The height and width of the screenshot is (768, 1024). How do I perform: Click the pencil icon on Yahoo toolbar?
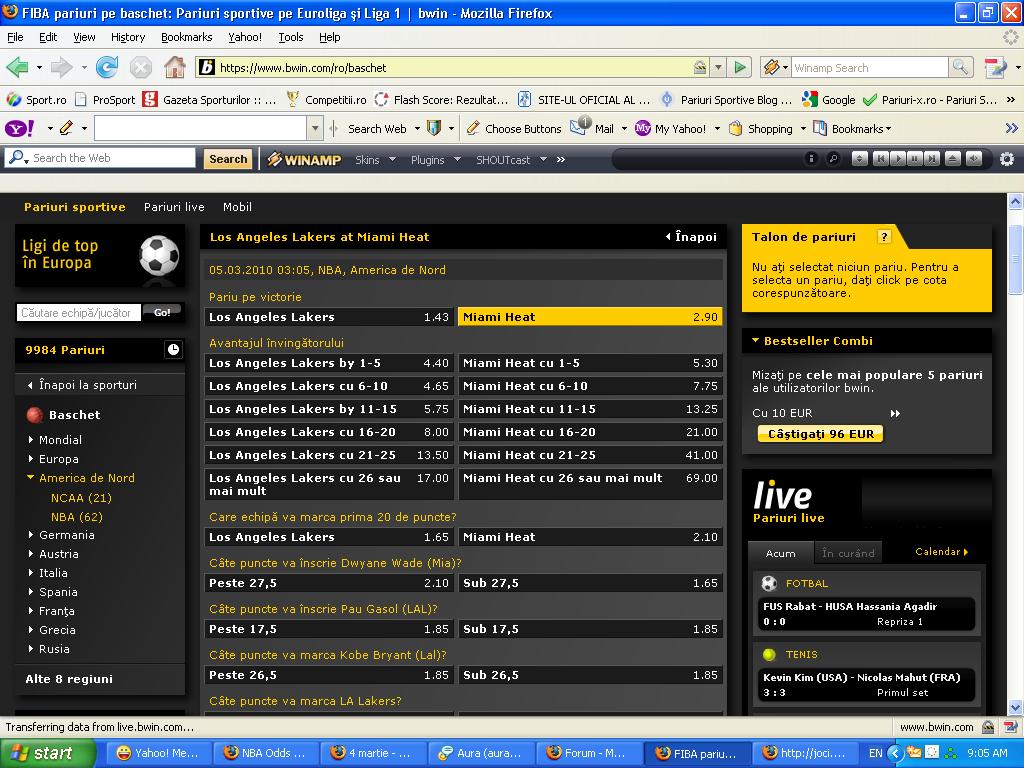(x=66, y=129)
